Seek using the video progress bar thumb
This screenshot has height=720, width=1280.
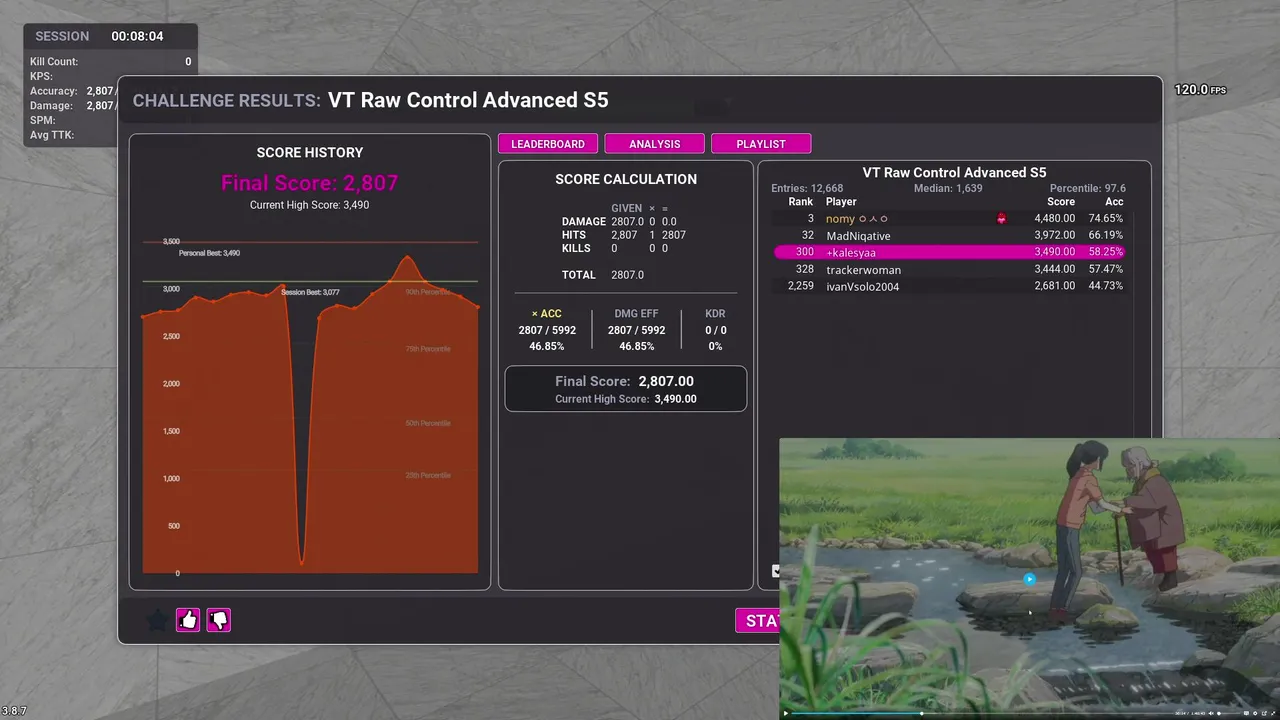922,713
